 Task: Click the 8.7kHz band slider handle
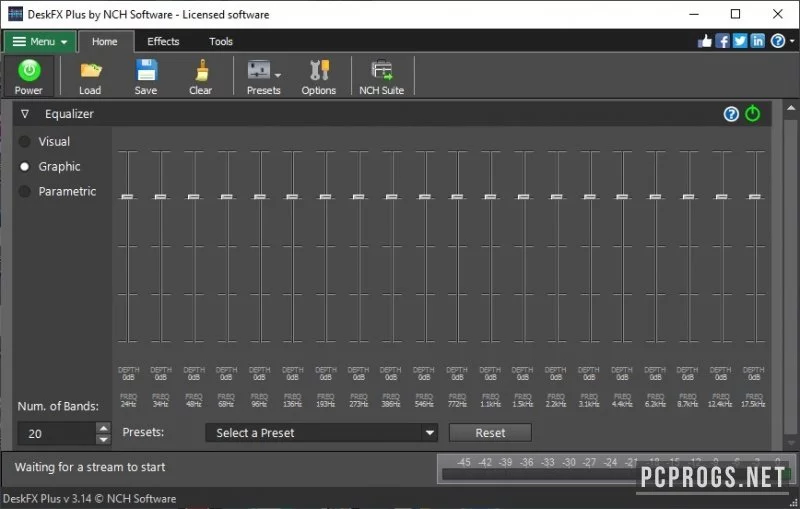click(x=688, y=196)
